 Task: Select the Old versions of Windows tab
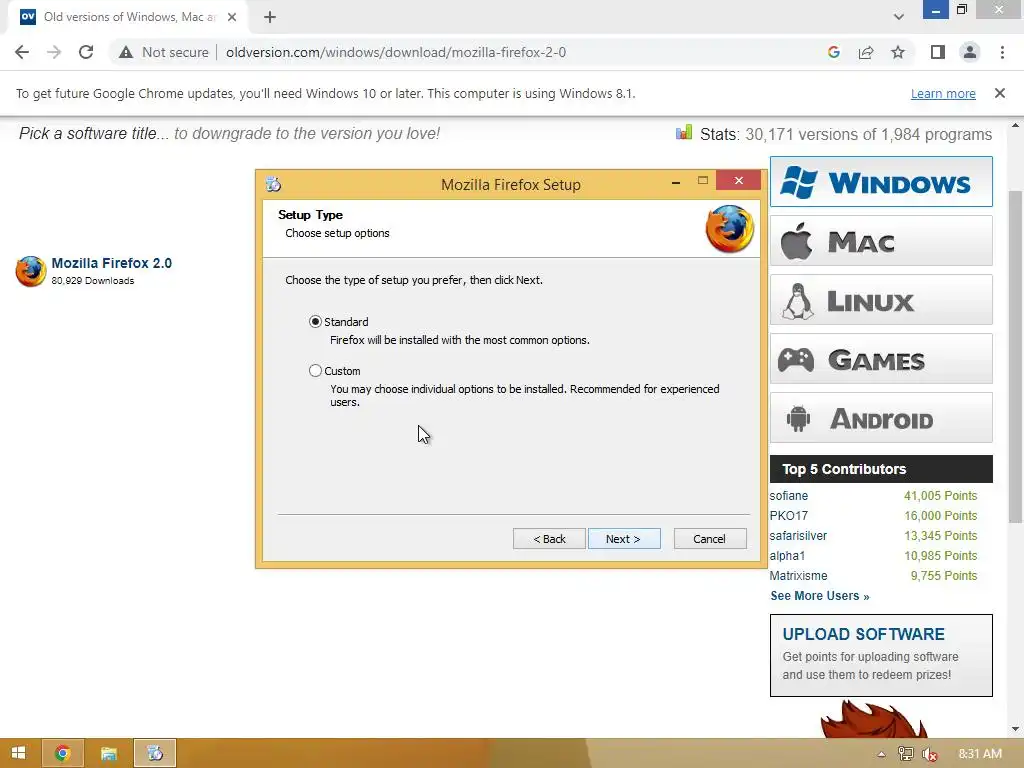129,17
